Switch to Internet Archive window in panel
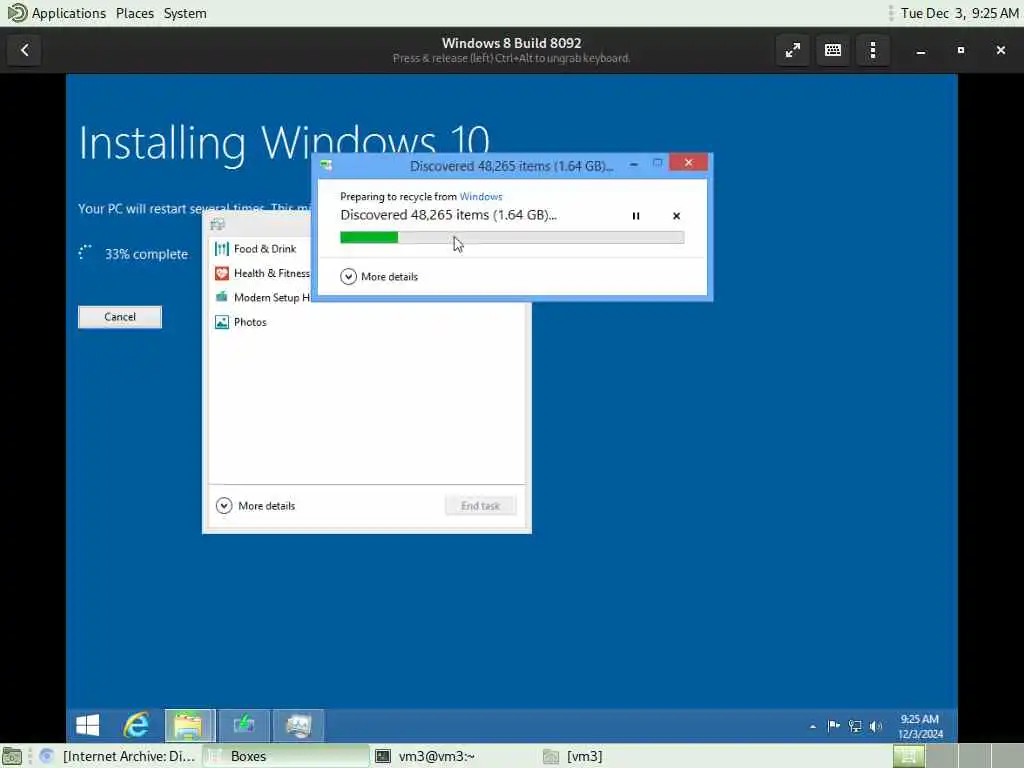The height and width of the screenshot is (768, 1024). click(x=118, y=756)
